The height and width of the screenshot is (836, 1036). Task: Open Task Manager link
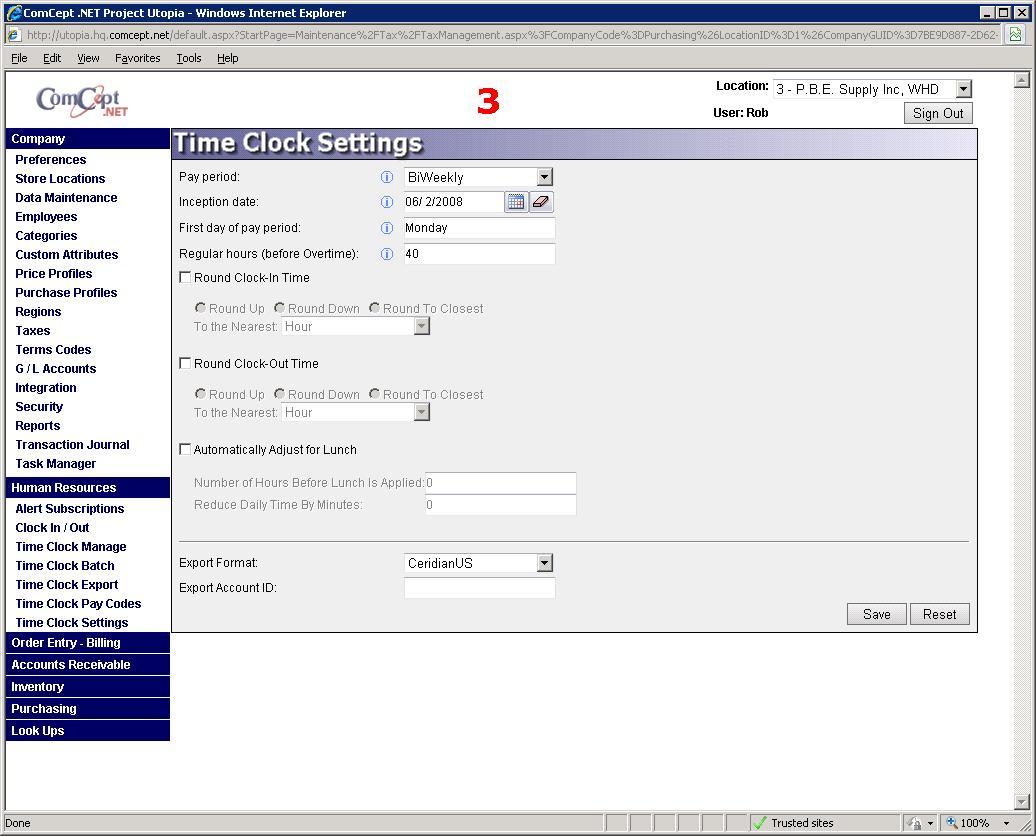click(x=56, y=464)
